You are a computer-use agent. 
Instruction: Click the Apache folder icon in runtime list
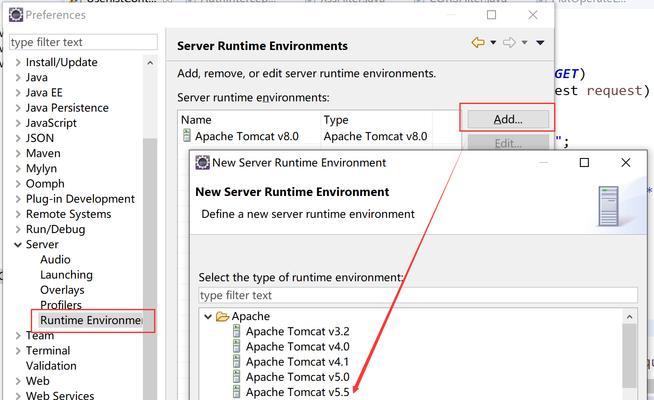pyautogui.click(x=222, y=317)
